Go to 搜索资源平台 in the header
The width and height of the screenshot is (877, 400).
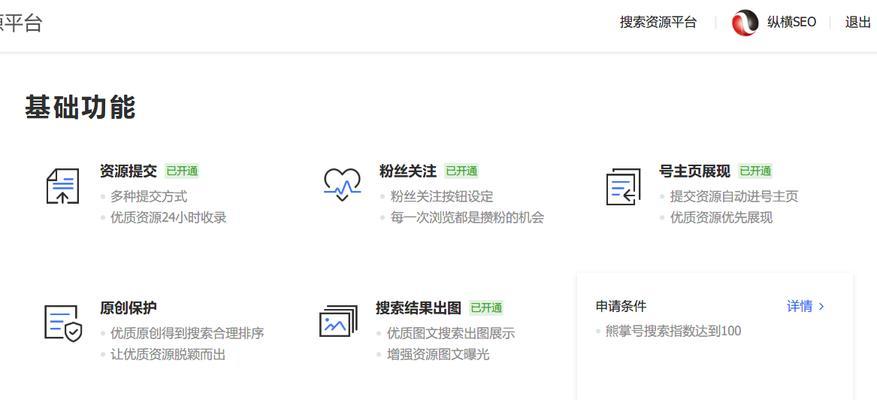(658, 22)
